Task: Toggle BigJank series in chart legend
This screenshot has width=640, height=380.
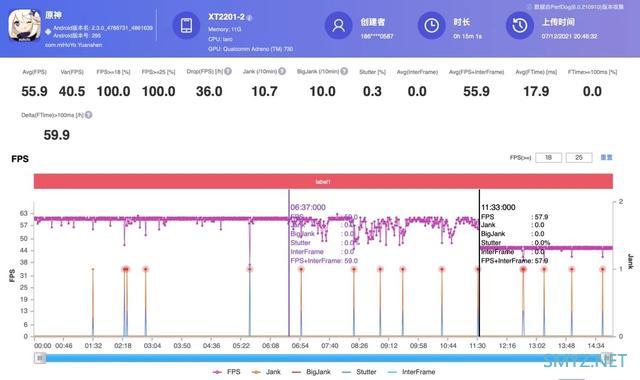Action: [311, 372]
